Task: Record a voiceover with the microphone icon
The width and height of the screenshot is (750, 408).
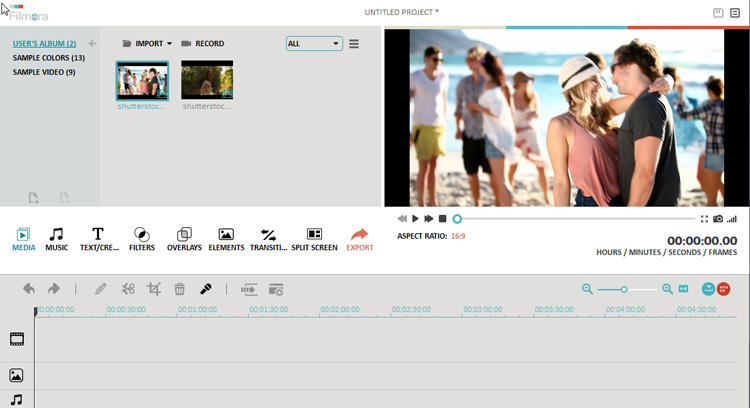Action: pyautogui.click(x=206, y=289)
